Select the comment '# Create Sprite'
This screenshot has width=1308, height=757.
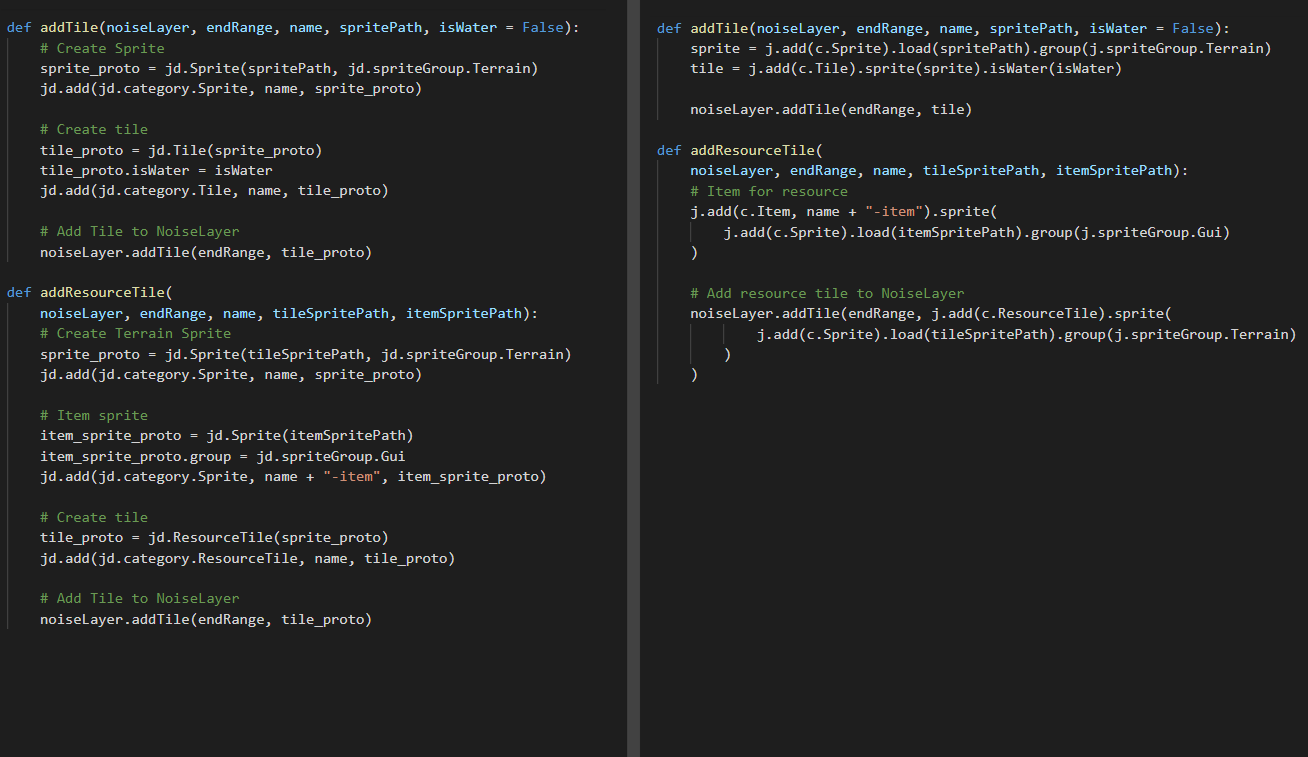[x=102, y=48]
